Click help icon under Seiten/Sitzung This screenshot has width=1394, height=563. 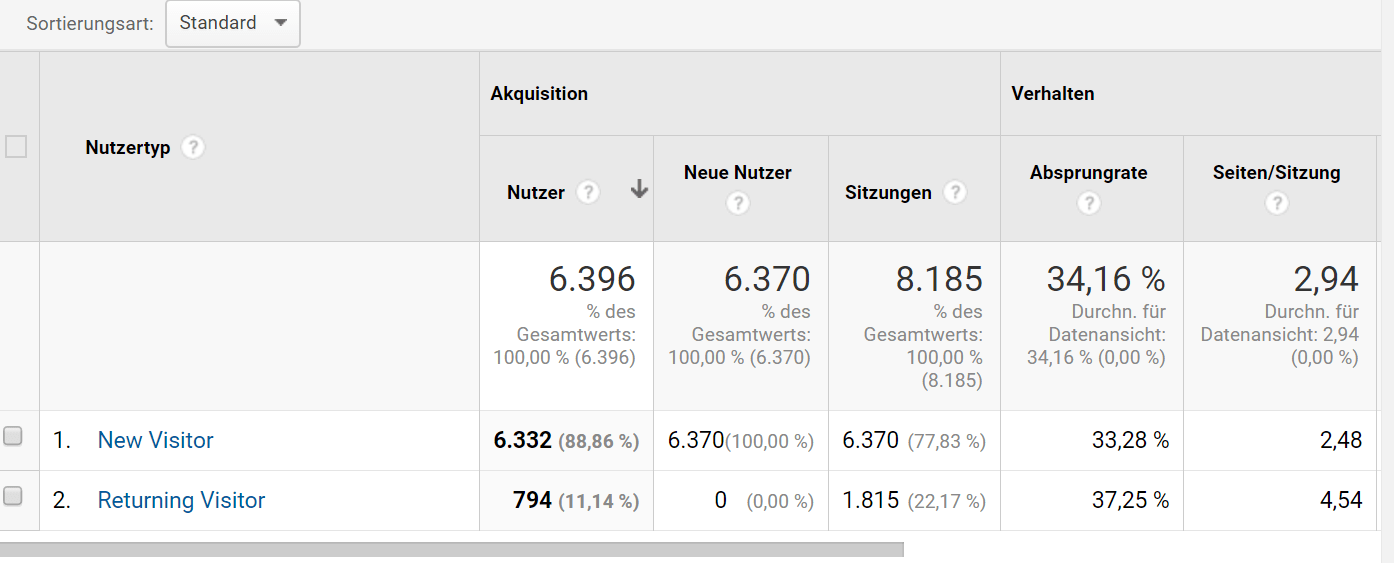tap(1276, 203)
